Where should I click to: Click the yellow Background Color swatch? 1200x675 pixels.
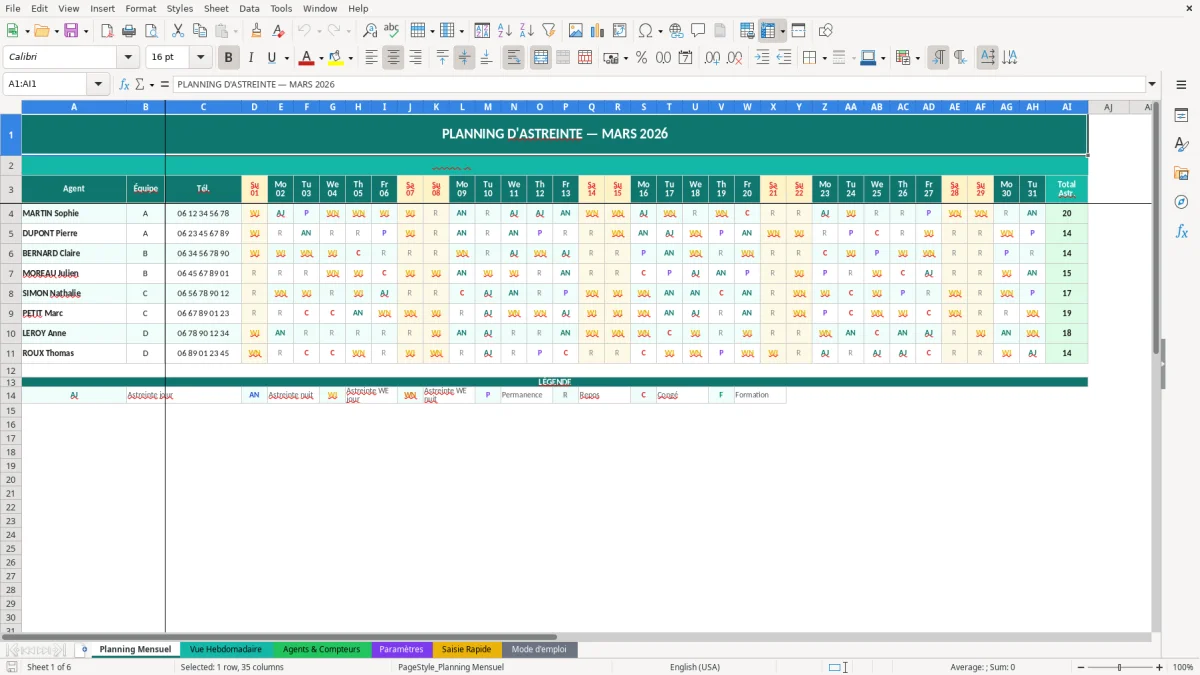336,58
